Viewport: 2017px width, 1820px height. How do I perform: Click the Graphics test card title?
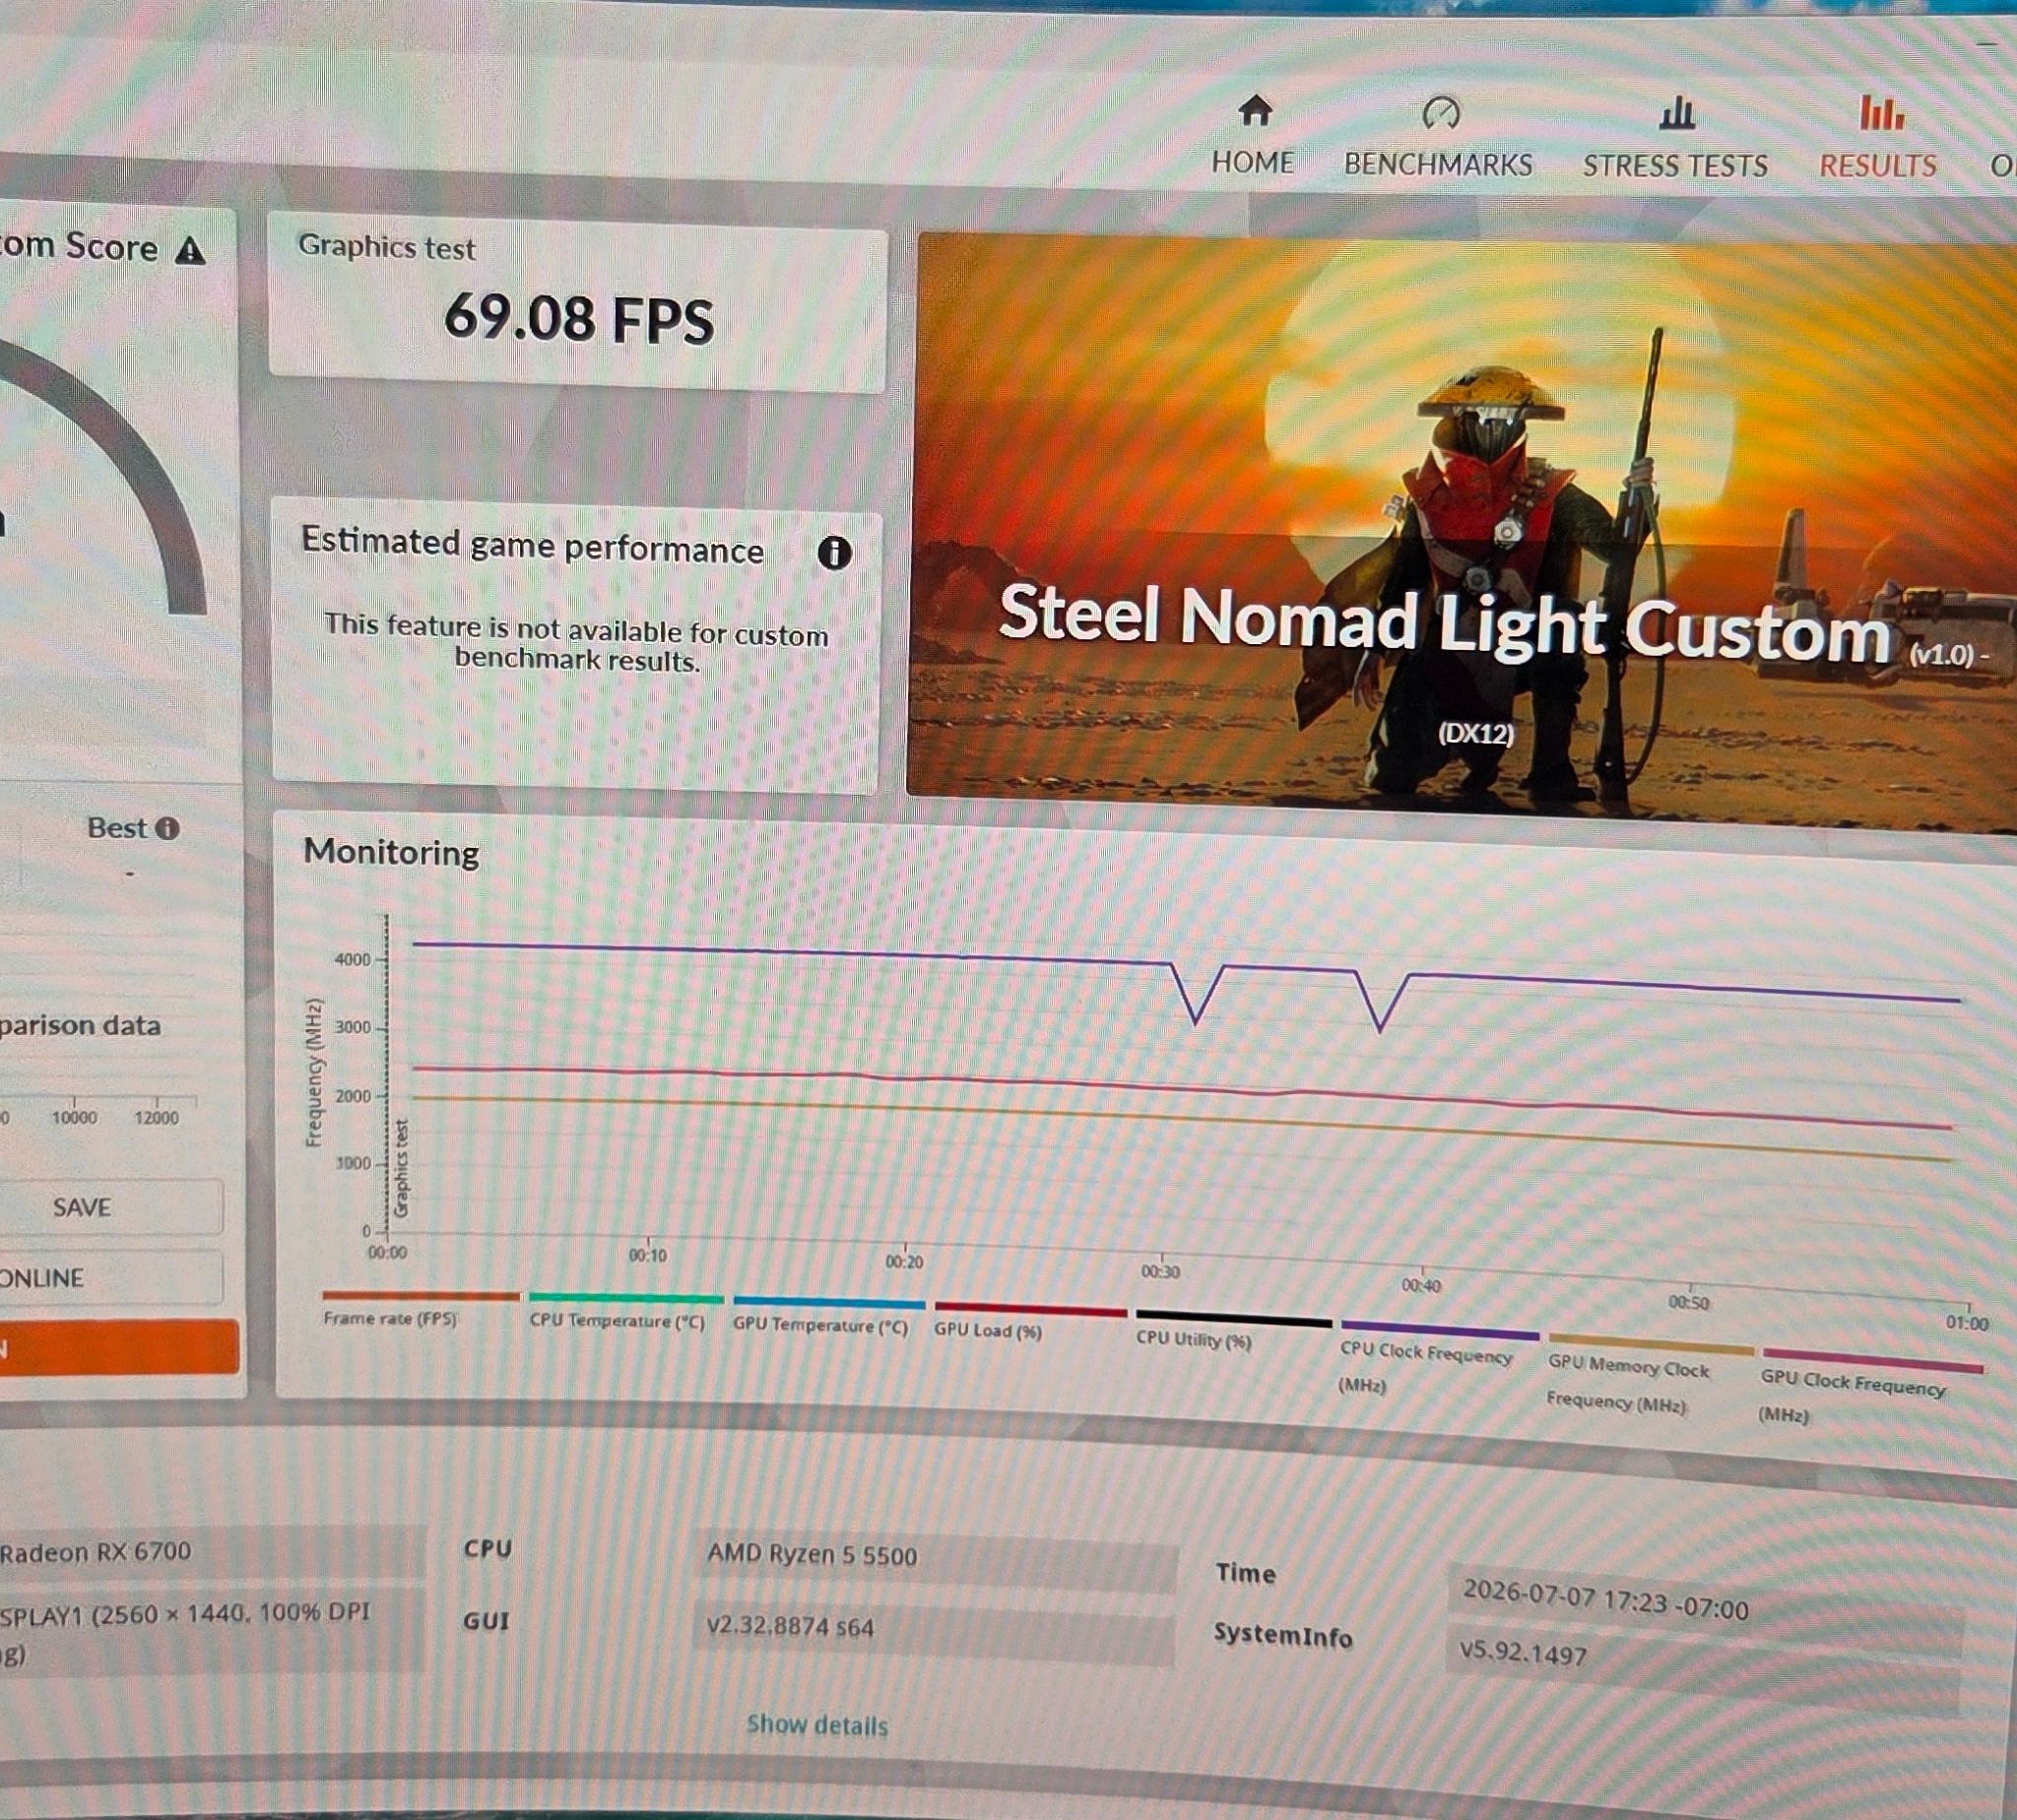tap(386, 247)
